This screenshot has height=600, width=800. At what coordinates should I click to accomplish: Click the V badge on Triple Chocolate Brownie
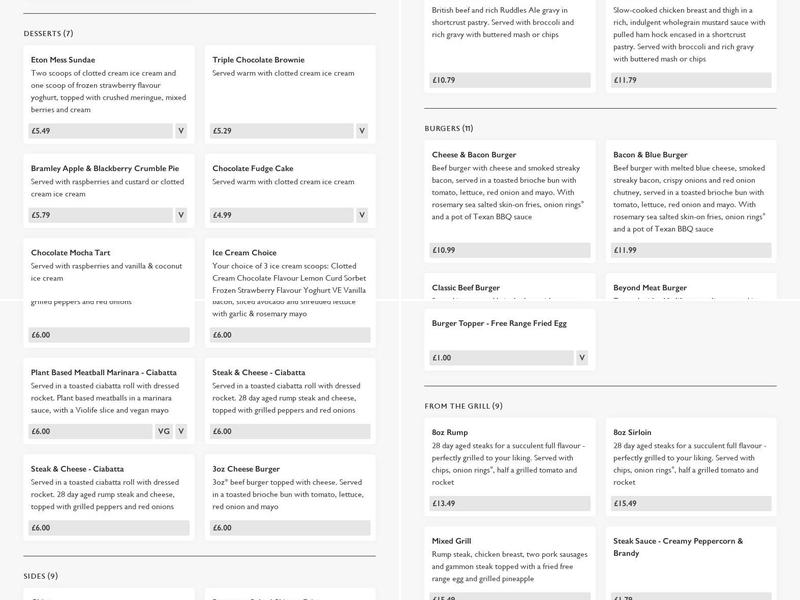point(362,131)
